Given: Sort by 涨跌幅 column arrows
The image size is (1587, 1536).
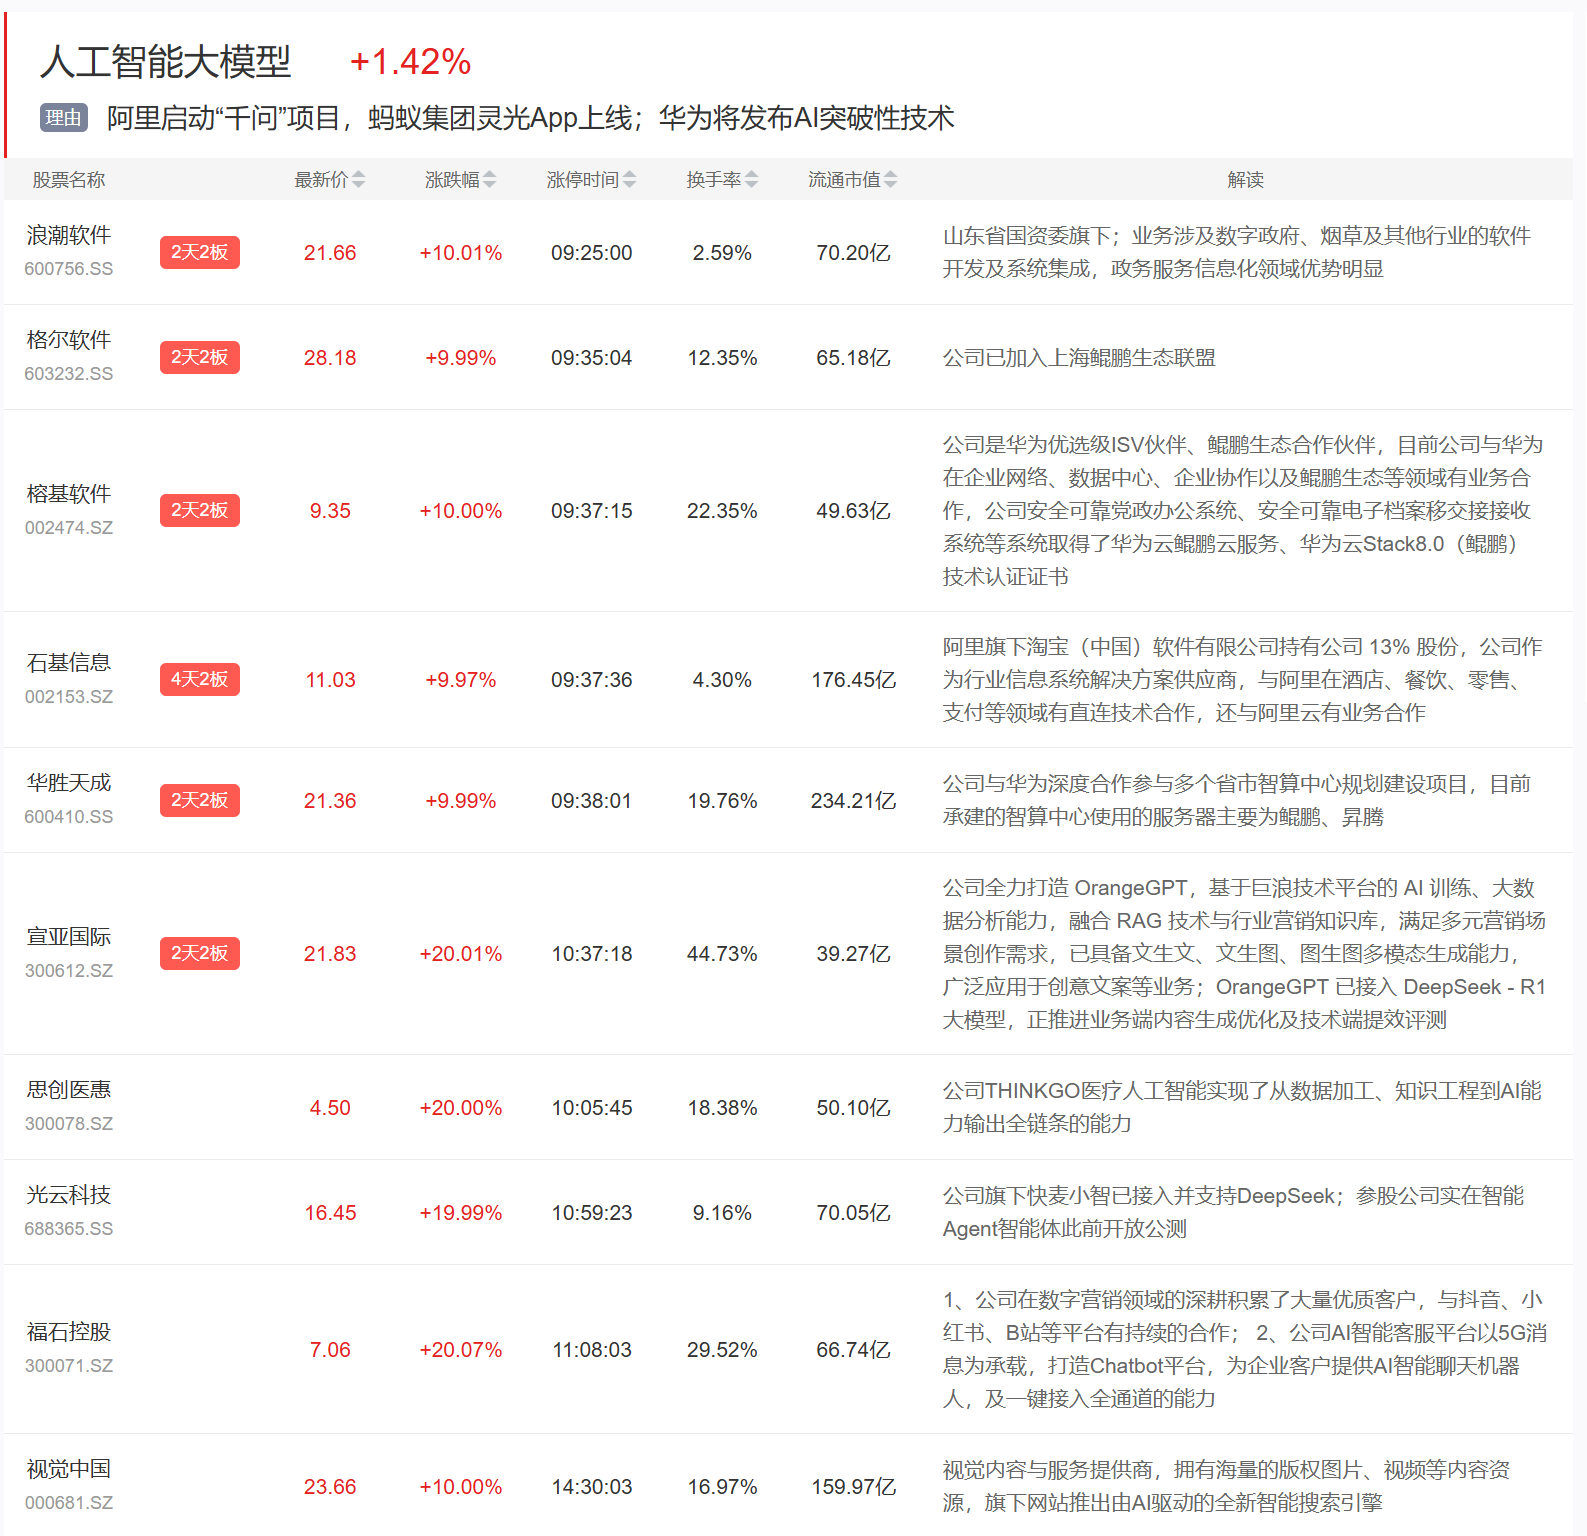Looking at the screenshot, I should (489, 180).
